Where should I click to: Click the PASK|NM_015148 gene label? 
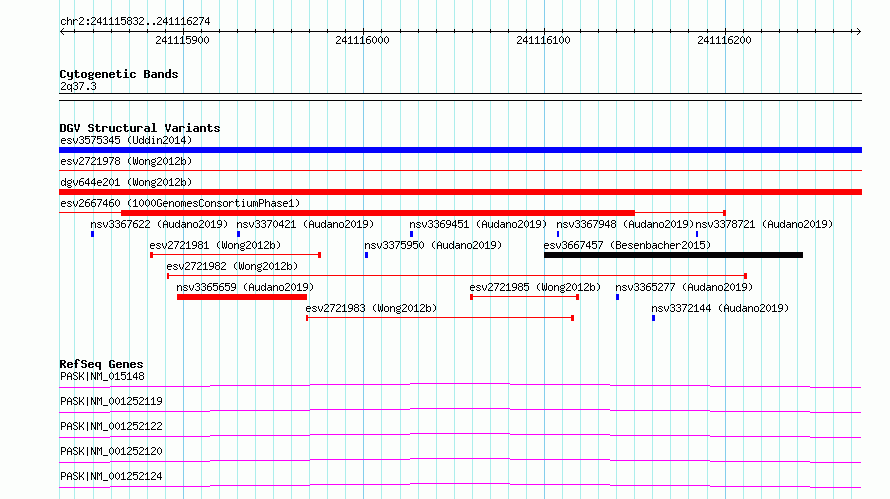[102, 376]
